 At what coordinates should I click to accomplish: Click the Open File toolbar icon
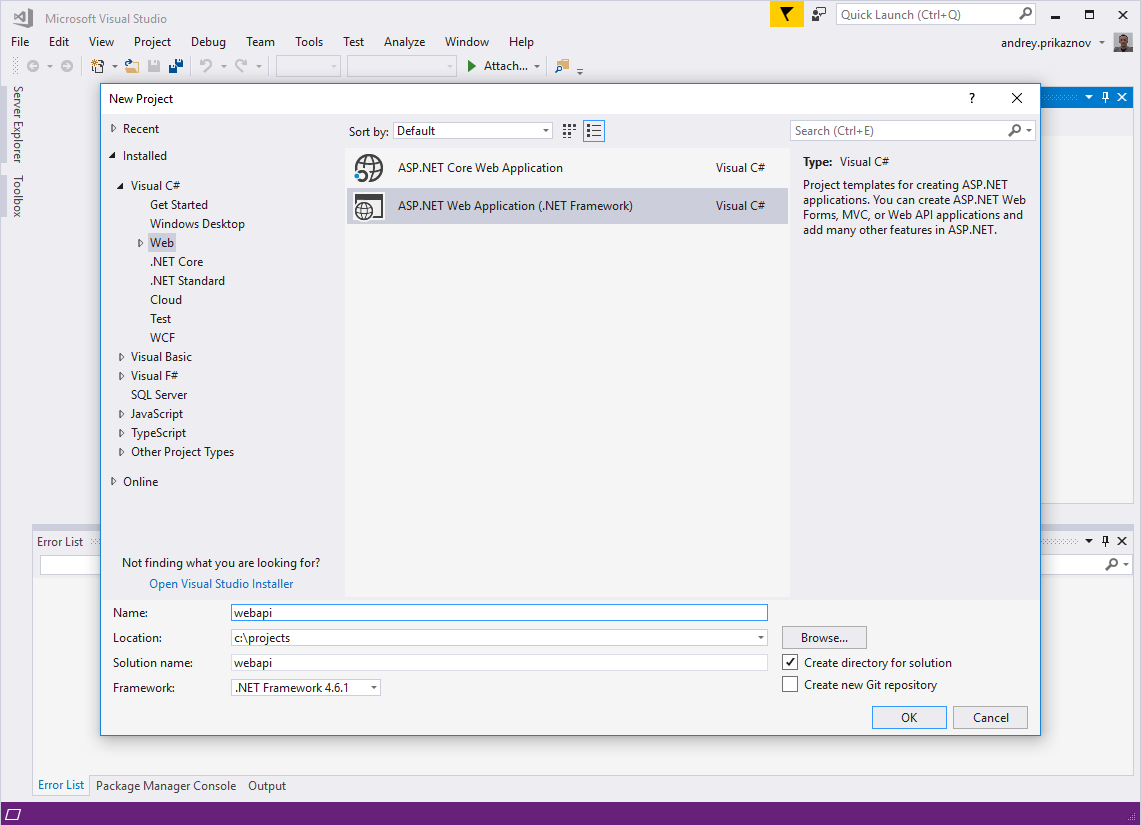132,66
